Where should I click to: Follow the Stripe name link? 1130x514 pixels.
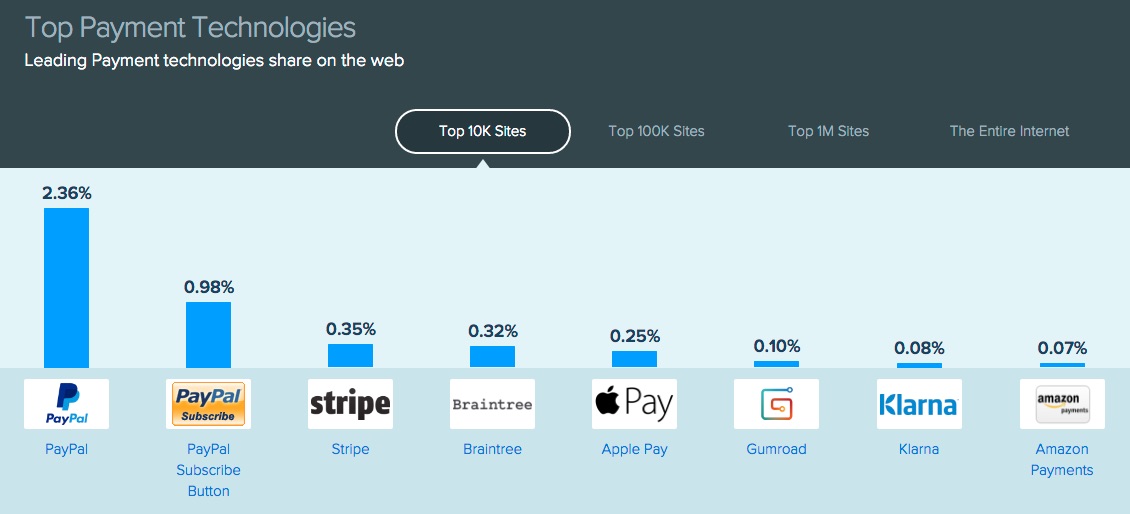click(x=350, y=450)
